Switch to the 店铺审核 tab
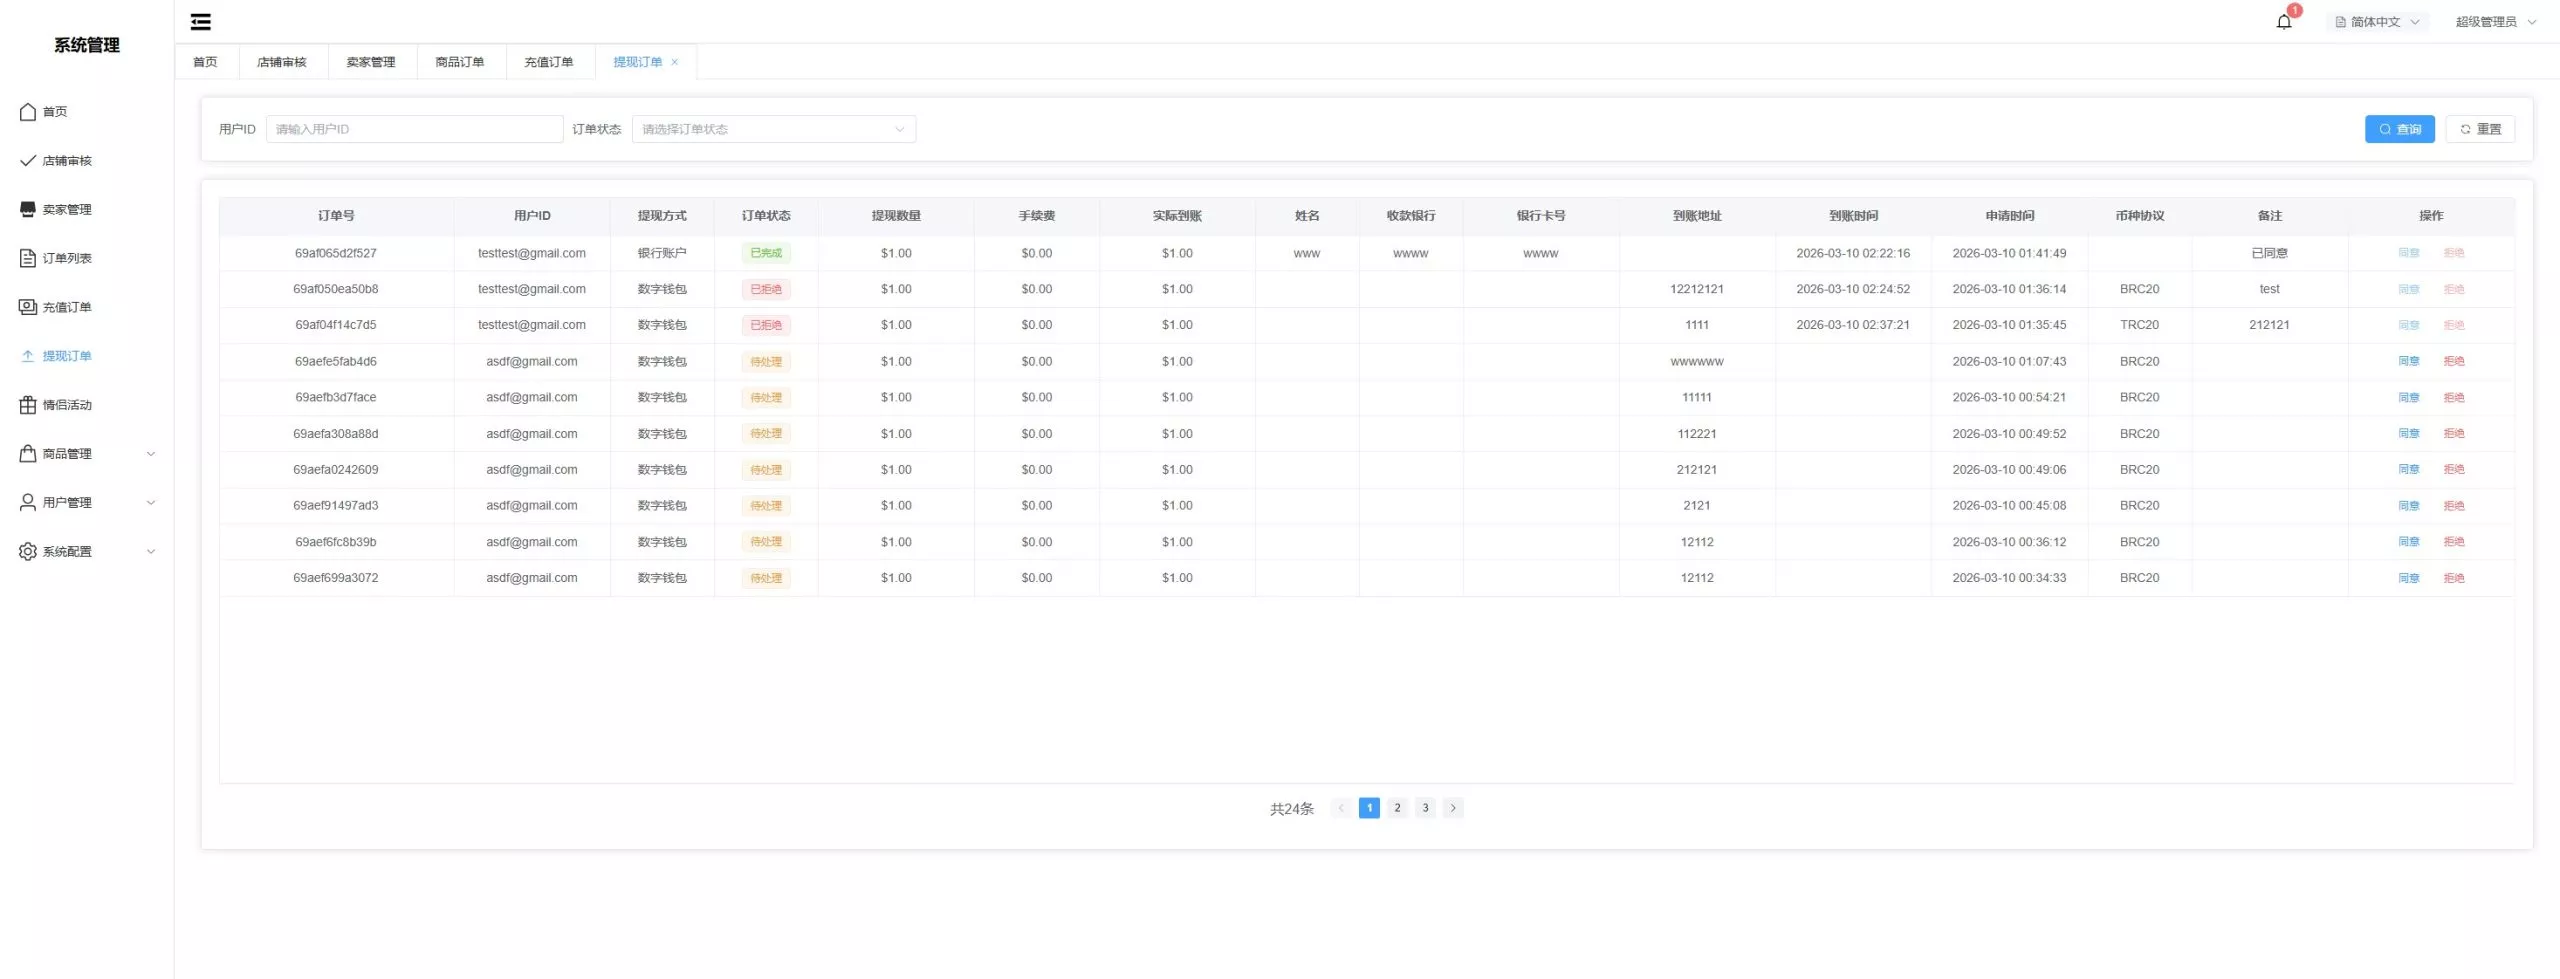The width and height of the screenshot is (2560, 979). pos(281,62)
